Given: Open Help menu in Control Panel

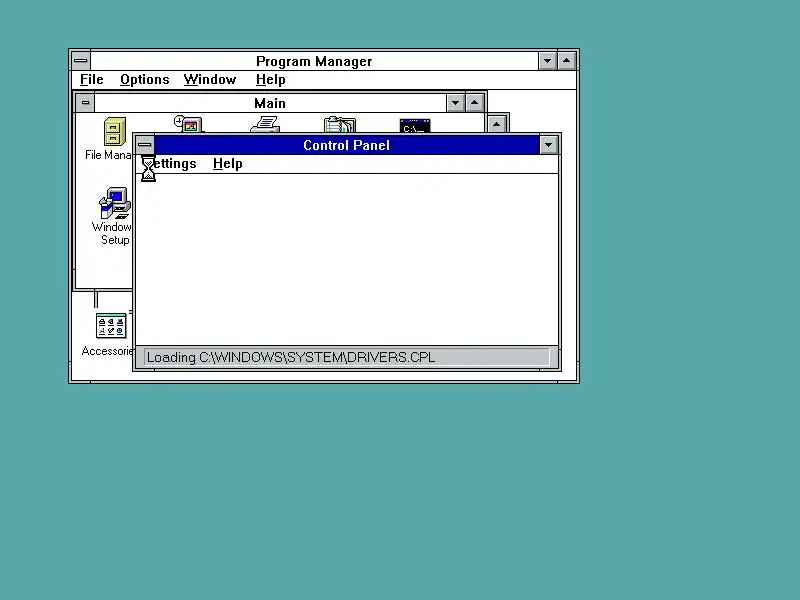Looking at the screenshot, I should tap(228, 163).
